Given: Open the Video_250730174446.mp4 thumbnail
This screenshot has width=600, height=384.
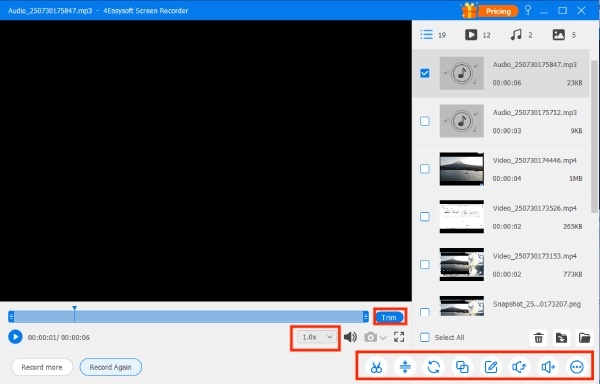Looking at the screenshot, I should (461, 169).
